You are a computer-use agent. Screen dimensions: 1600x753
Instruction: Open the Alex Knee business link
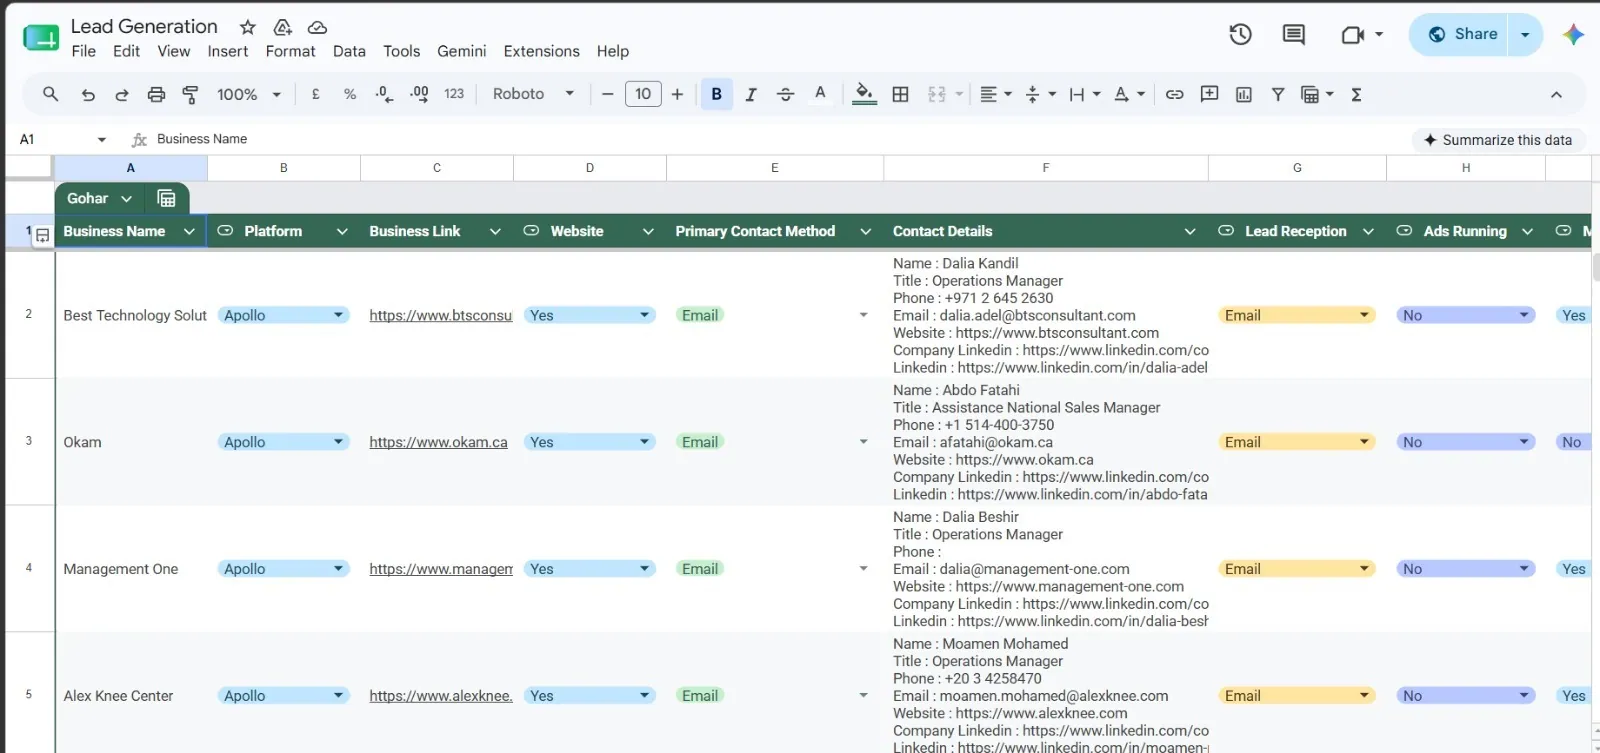click(441, 696)
